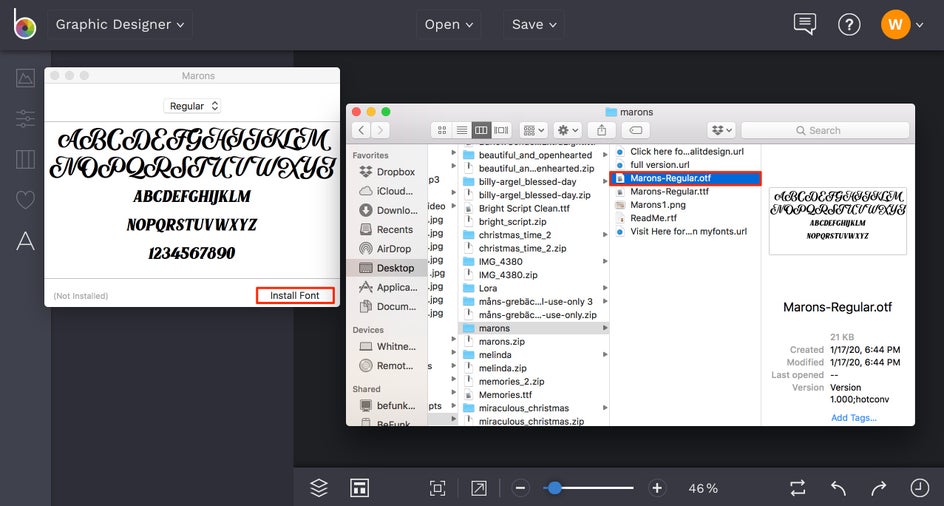Switch Finder to column view
The height and width of the screenshot is (506, 944).
pyautogui.click(x=481, y=130)
